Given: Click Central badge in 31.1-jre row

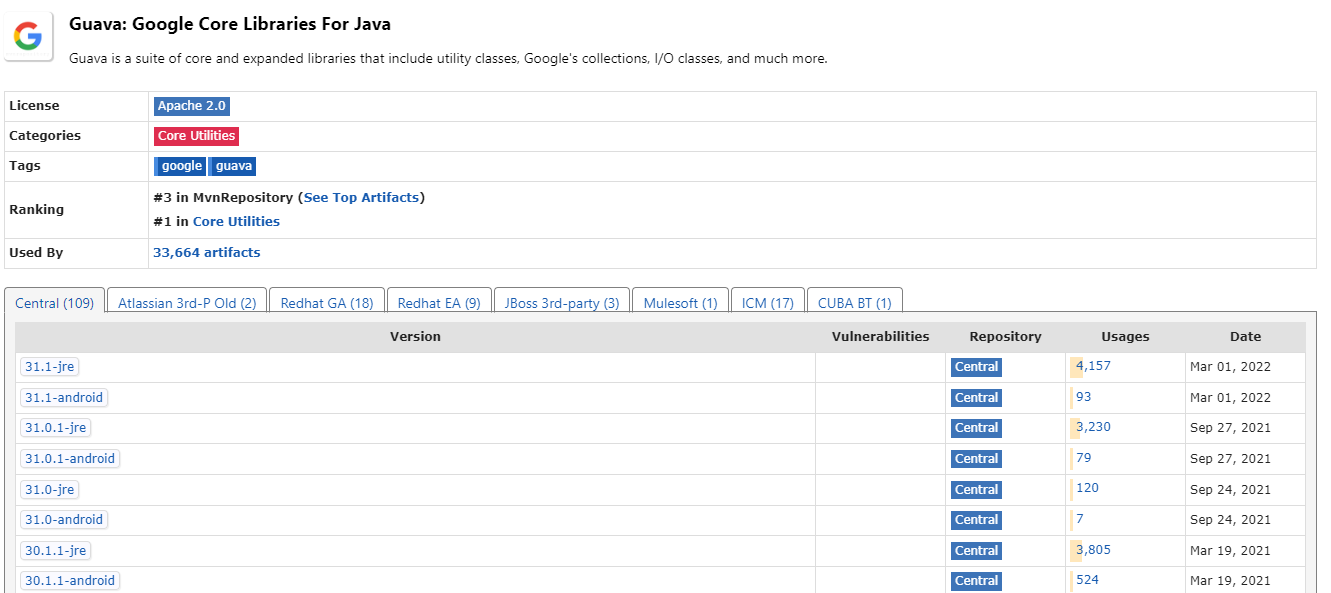Looking at the screenshot, I should pos(976,367).
